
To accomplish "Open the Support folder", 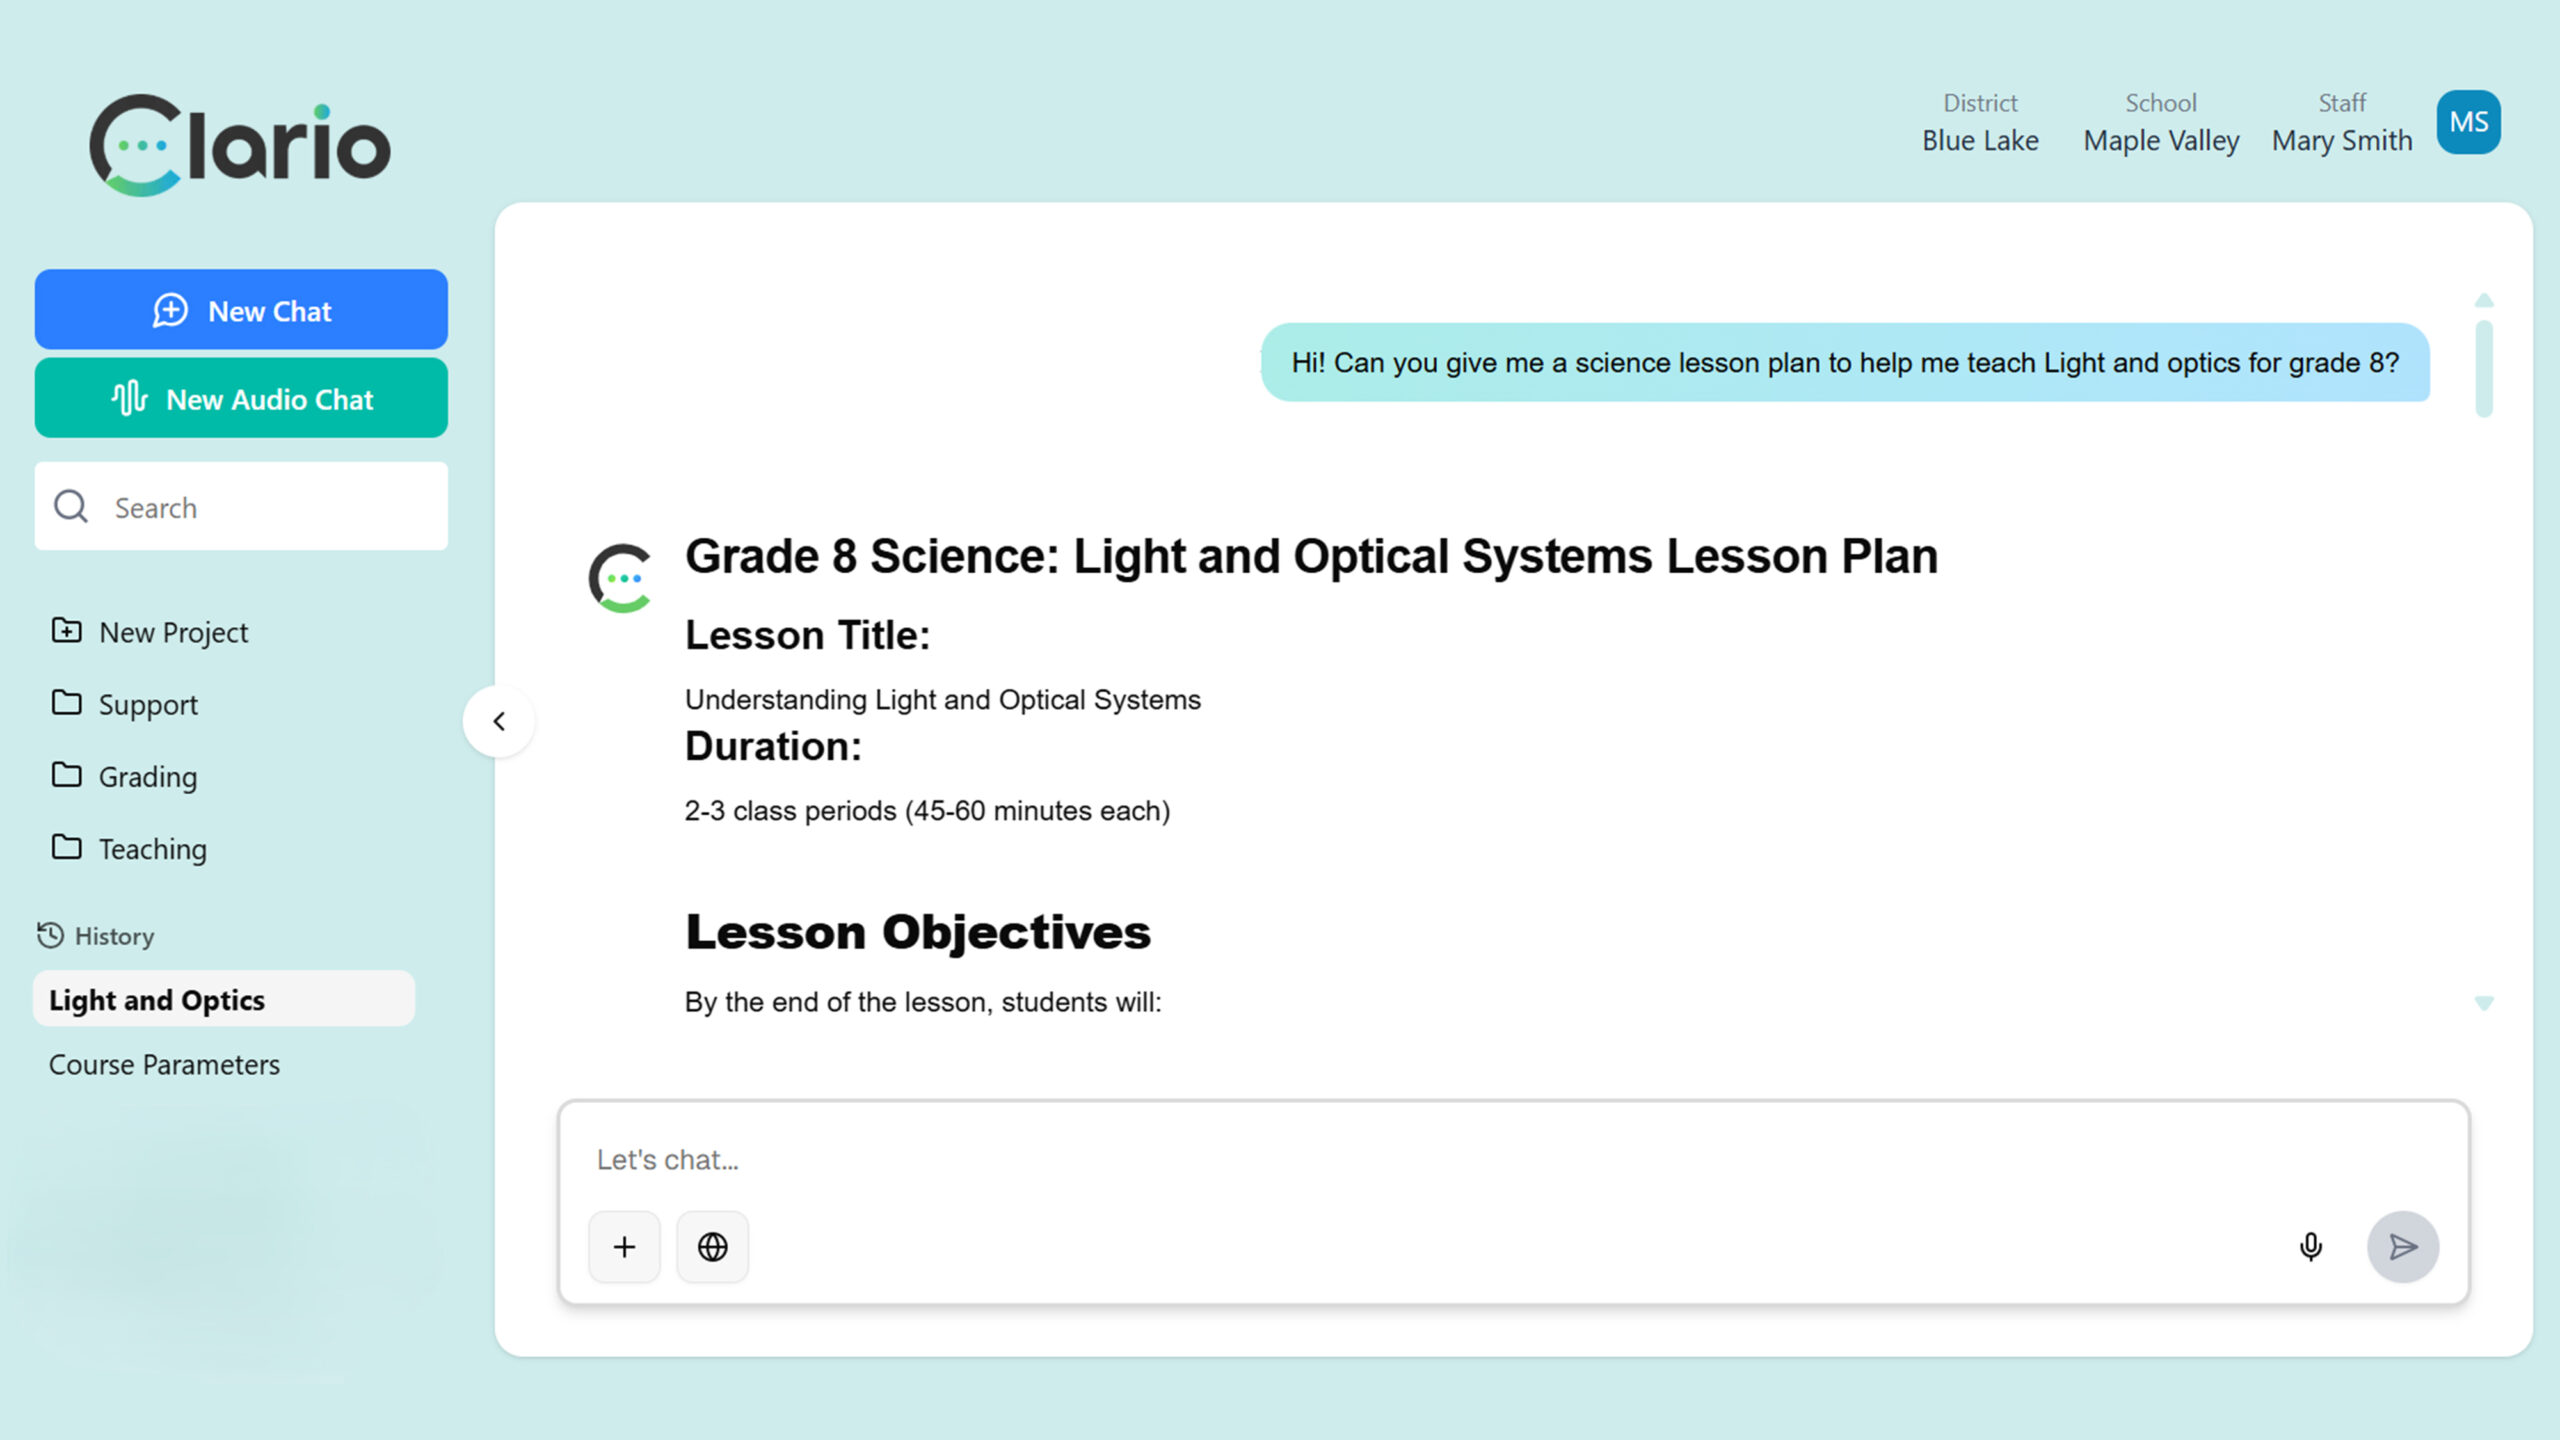I will click(x=147, y=704).
